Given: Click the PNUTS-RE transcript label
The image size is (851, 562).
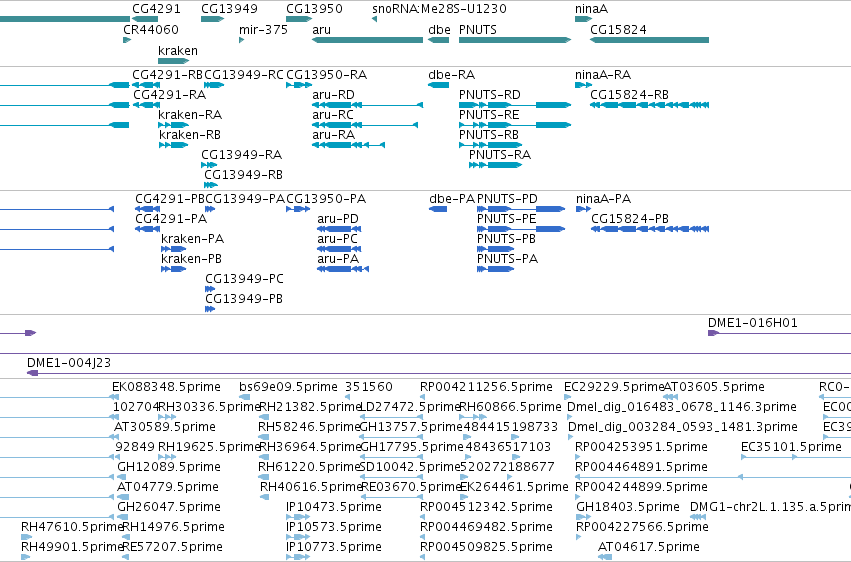Looking at the screenshot, I should (489, 115).
